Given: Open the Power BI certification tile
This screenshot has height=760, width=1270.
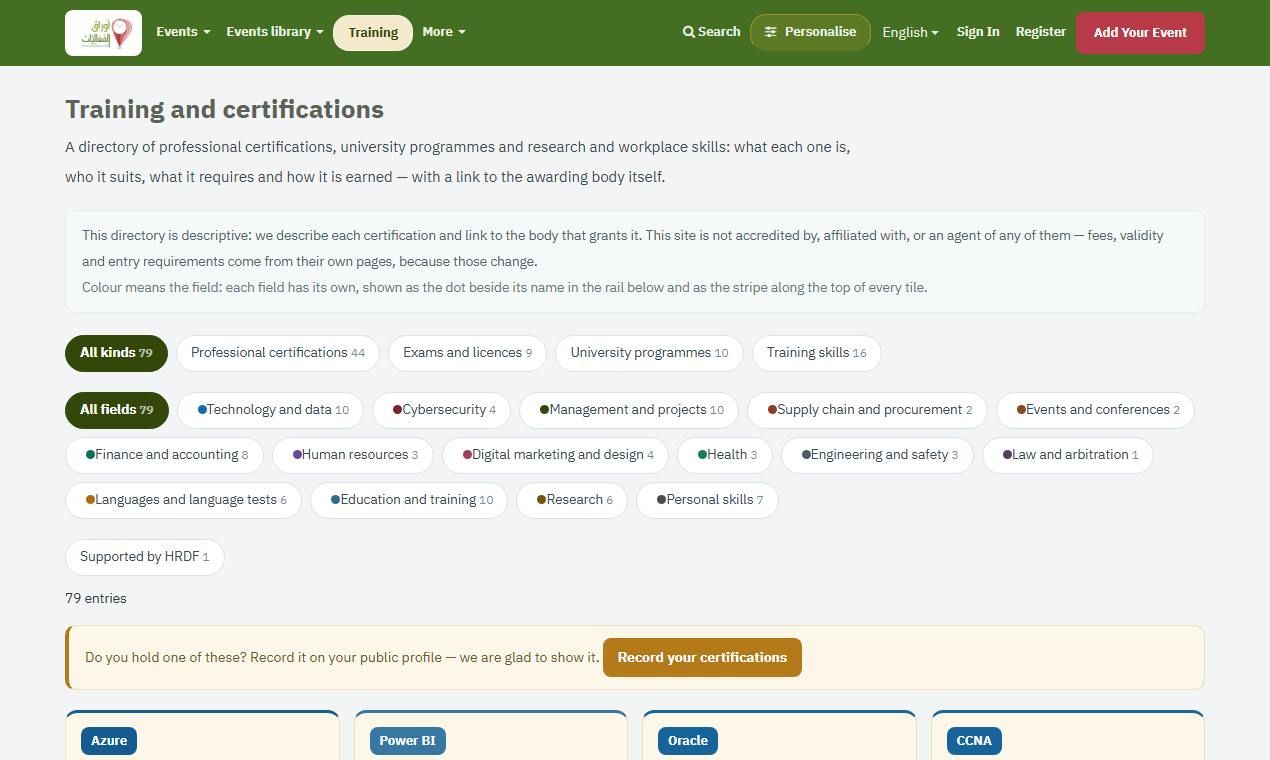Looking at the screenshot, I should (x=490, y=736).
